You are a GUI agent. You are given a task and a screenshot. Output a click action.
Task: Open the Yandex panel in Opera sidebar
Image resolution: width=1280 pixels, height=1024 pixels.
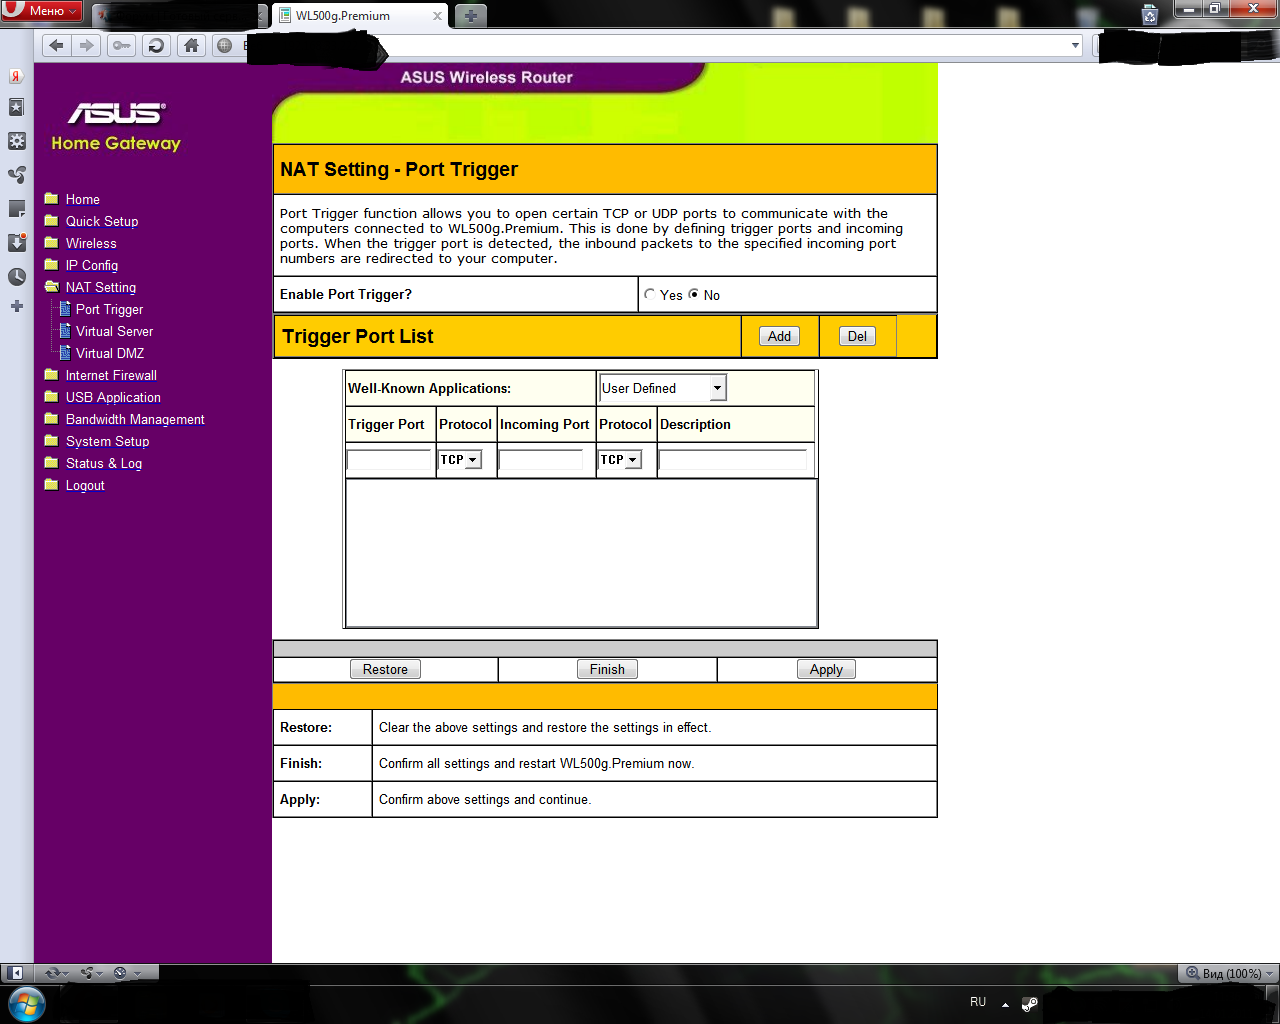(x=16, y=76)
